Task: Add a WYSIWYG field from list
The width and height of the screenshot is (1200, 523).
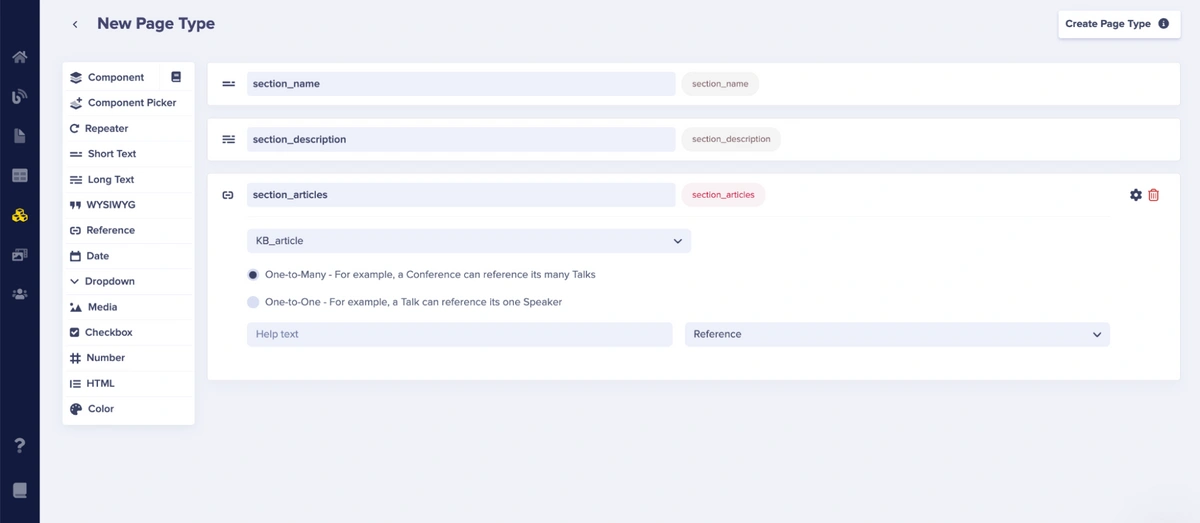Action: click(110, 205)
